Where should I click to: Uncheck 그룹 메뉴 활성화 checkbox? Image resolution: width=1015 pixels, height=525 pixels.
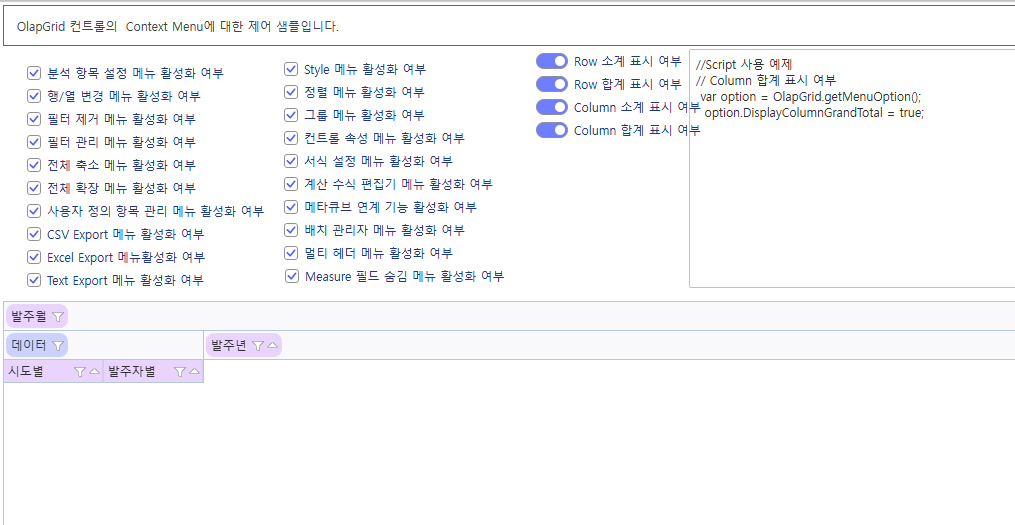pos(291,115)
